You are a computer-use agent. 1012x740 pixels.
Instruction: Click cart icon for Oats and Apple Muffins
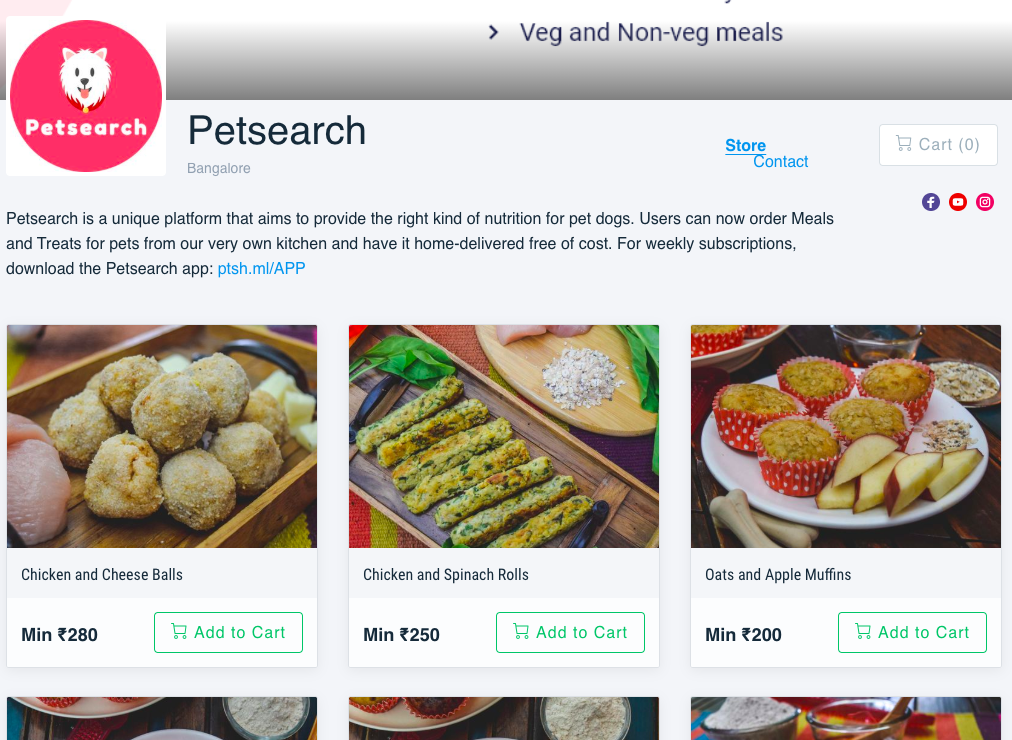click(864, 632)
